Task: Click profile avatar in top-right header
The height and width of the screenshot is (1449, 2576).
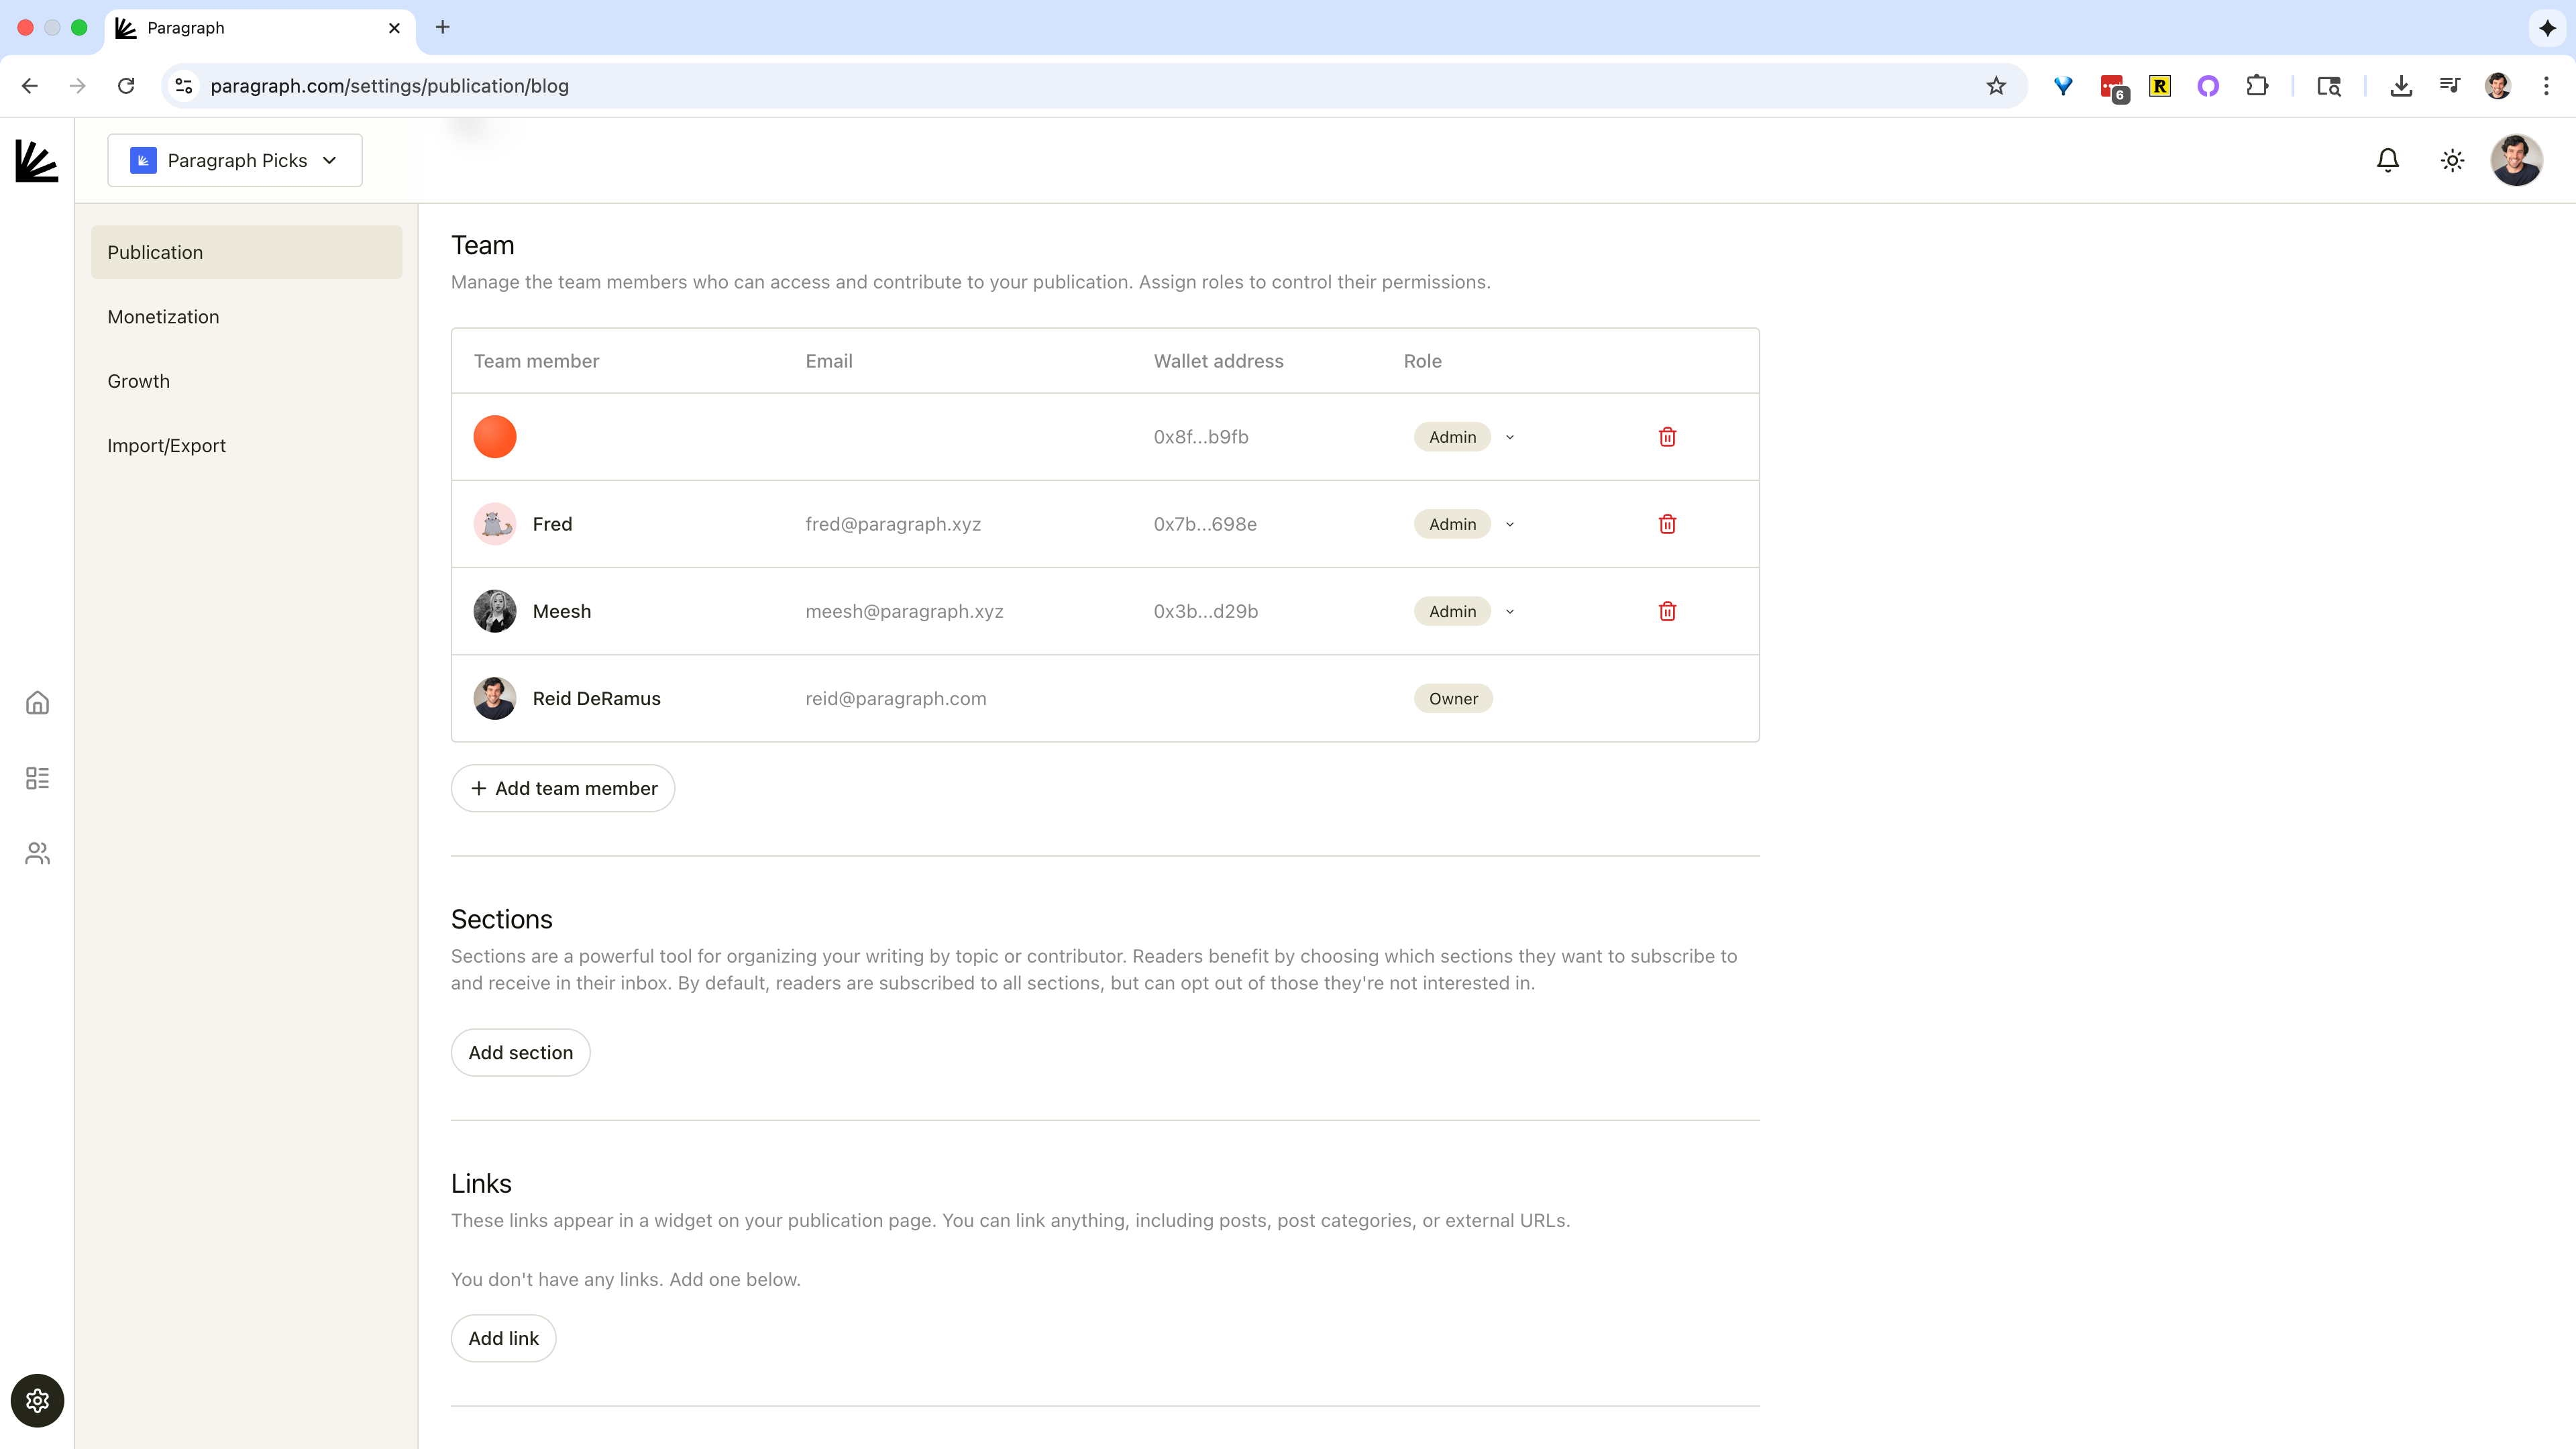Action: (2515, 160)
